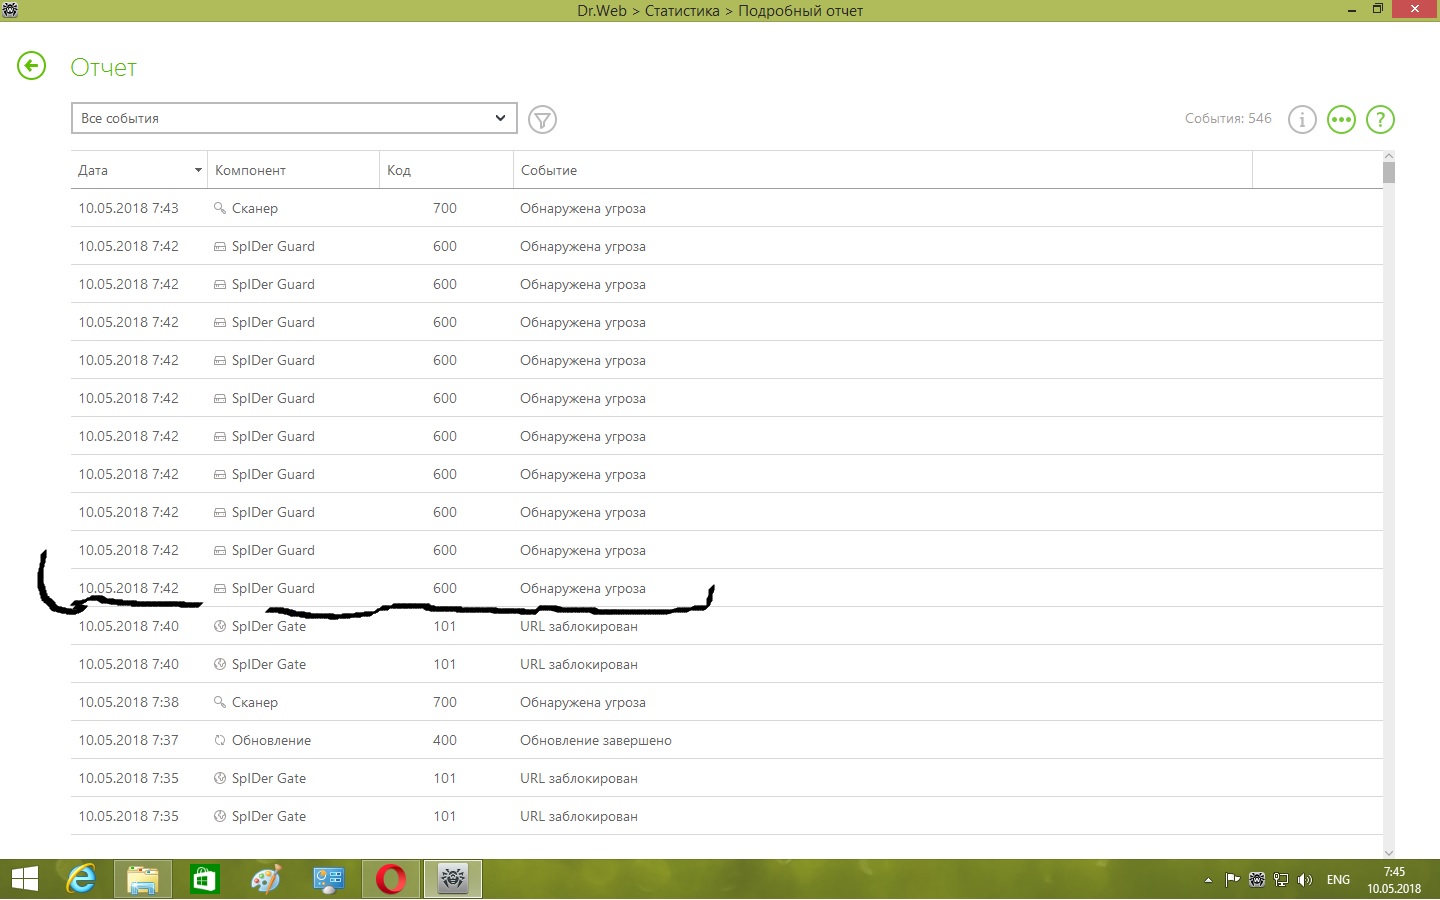Screen dimensions: 1440x900
Task: Open the Dr.Web spider icon in the system tray
Action: tap(1257, 880)
